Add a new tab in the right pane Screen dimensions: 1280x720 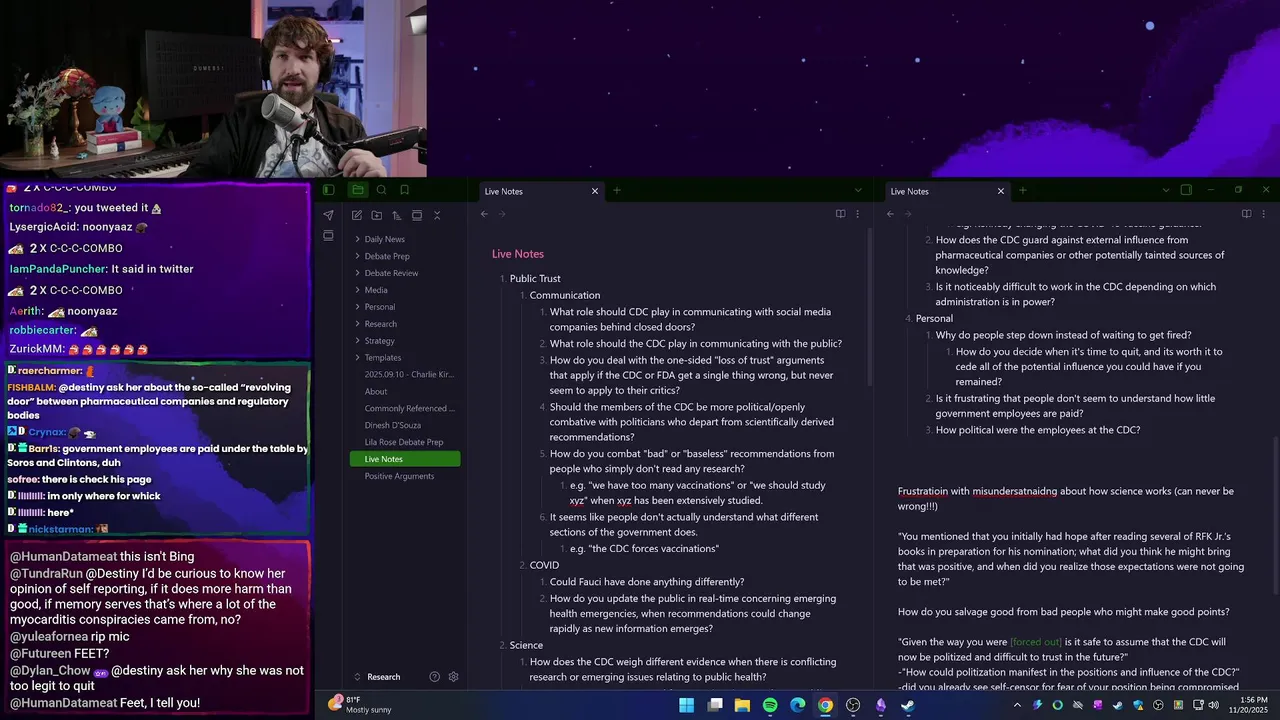[1022, 190]
